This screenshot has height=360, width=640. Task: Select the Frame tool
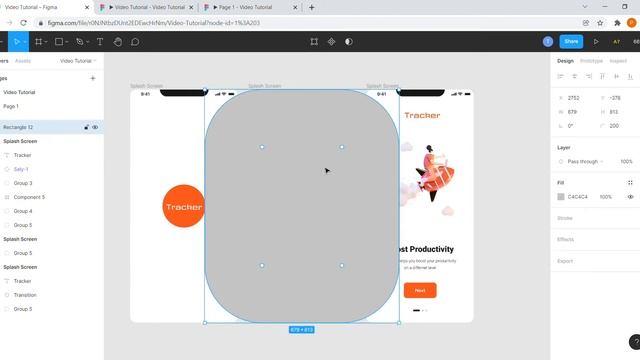click(x=39, y=42)
